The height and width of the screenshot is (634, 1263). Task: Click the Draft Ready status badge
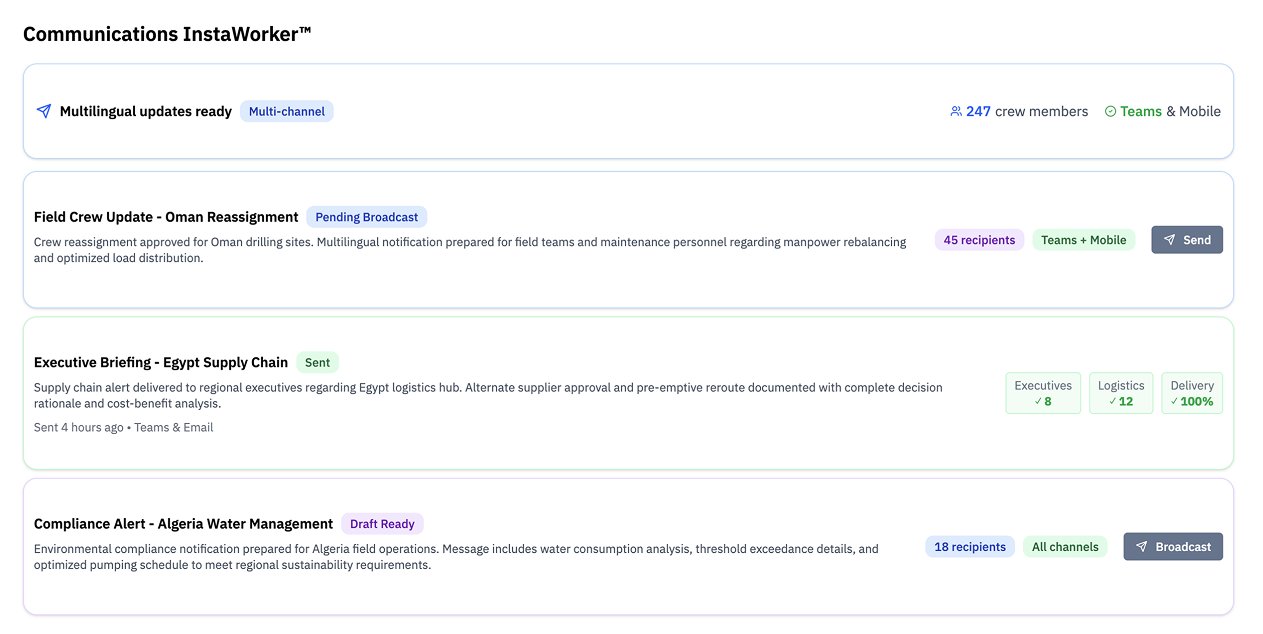click(382, 524)
